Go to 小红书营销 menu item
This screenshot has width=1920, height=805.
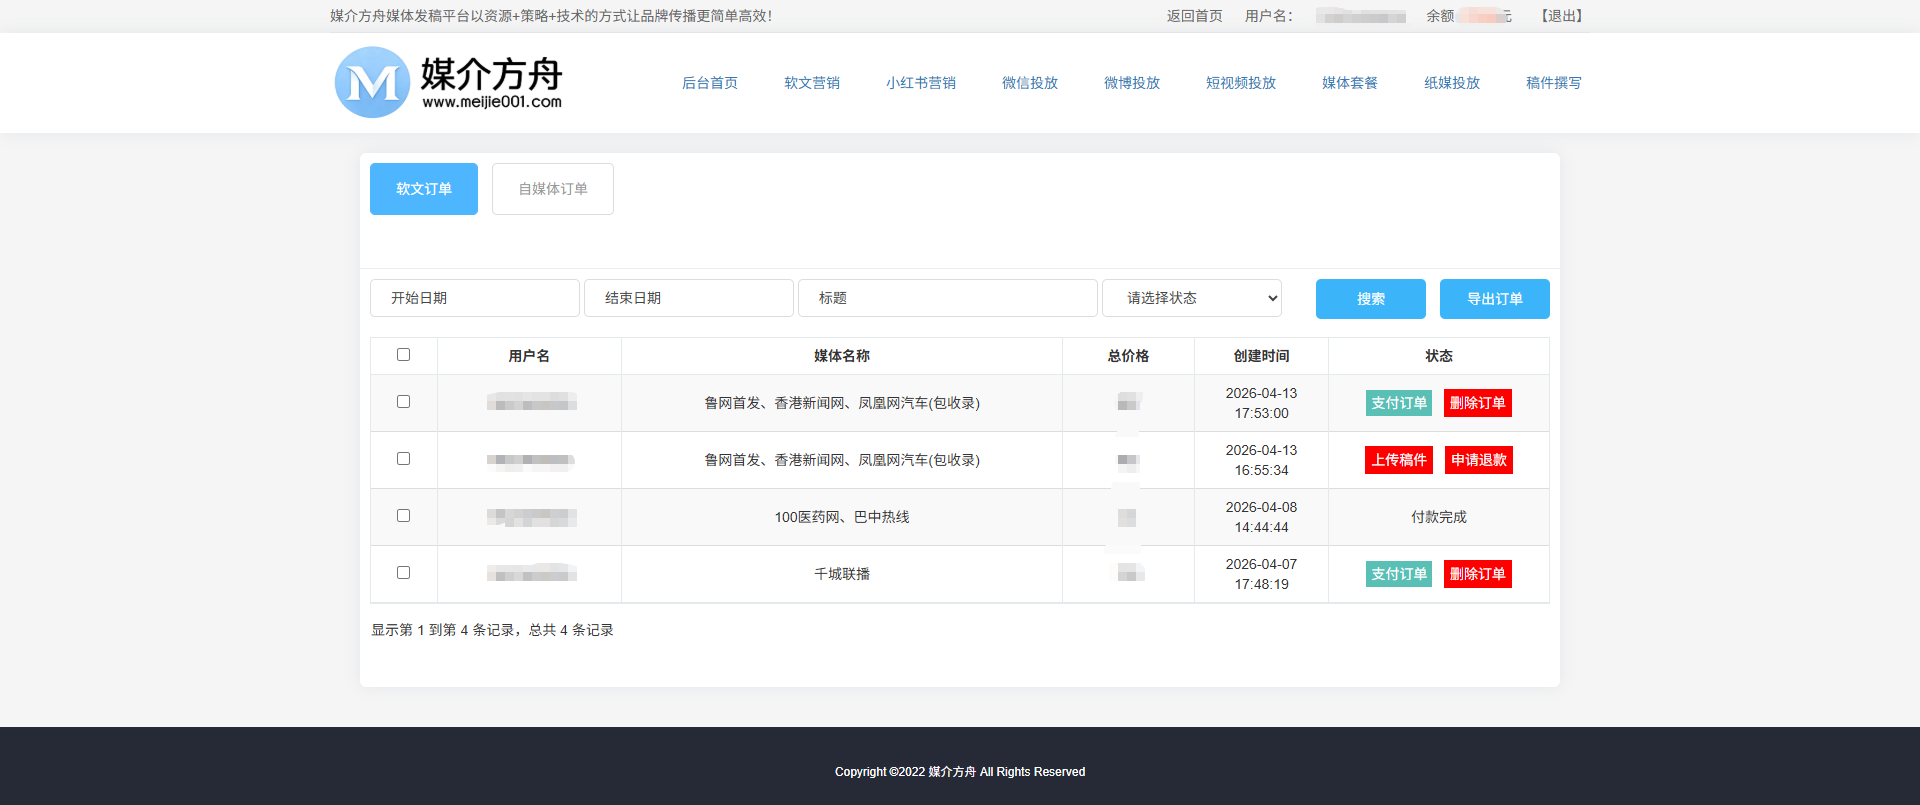coord(920,83)
